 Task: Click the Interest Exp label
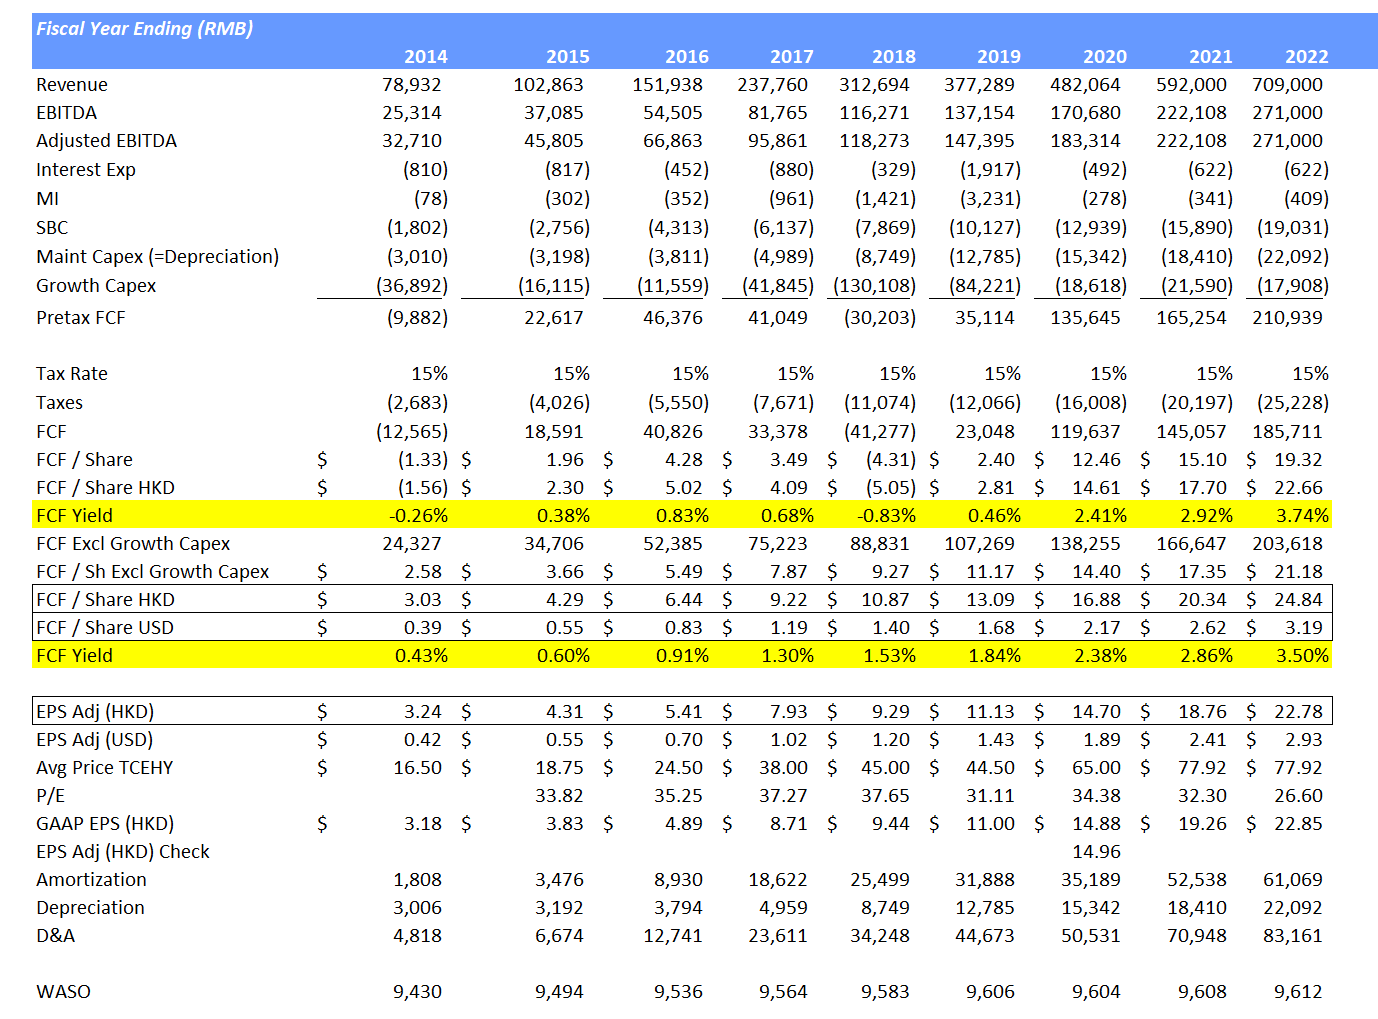[x=86, y=170]
